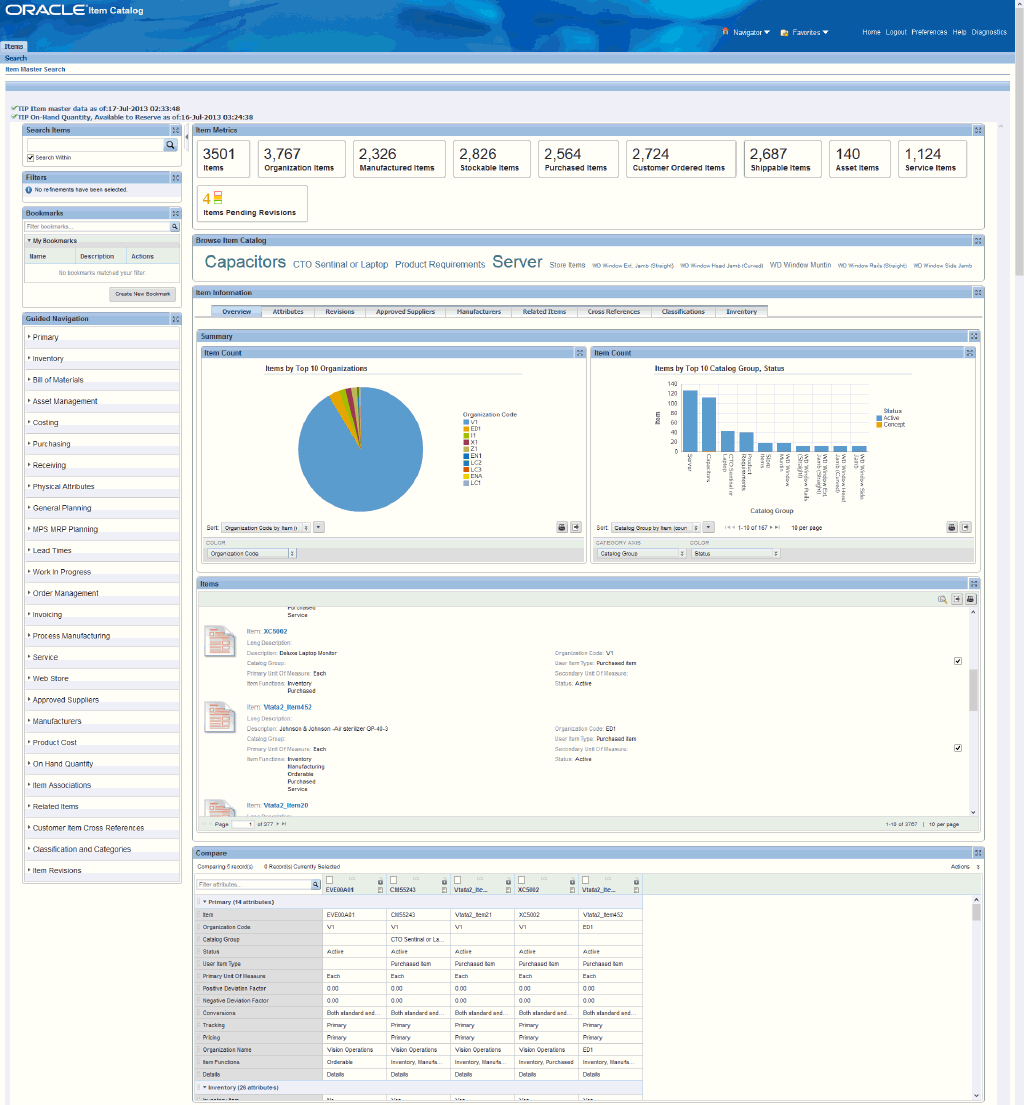The width and height of the screenshot is (1024, 1105).
Task: Click the Preferences link in header
Action: point(929,32)
